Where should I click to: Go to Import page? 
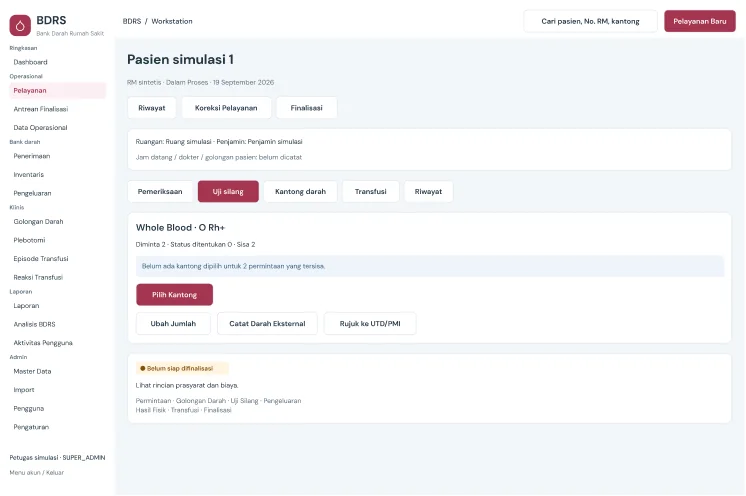[24, 390]
